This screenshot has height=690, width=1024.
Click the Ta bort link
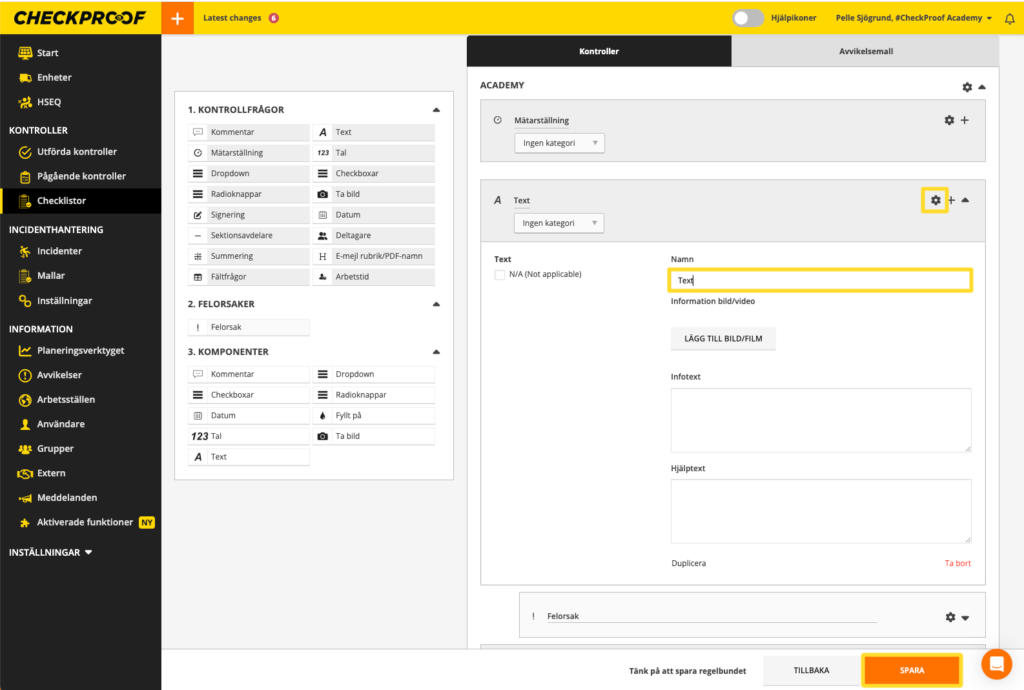tap(957, 563)
